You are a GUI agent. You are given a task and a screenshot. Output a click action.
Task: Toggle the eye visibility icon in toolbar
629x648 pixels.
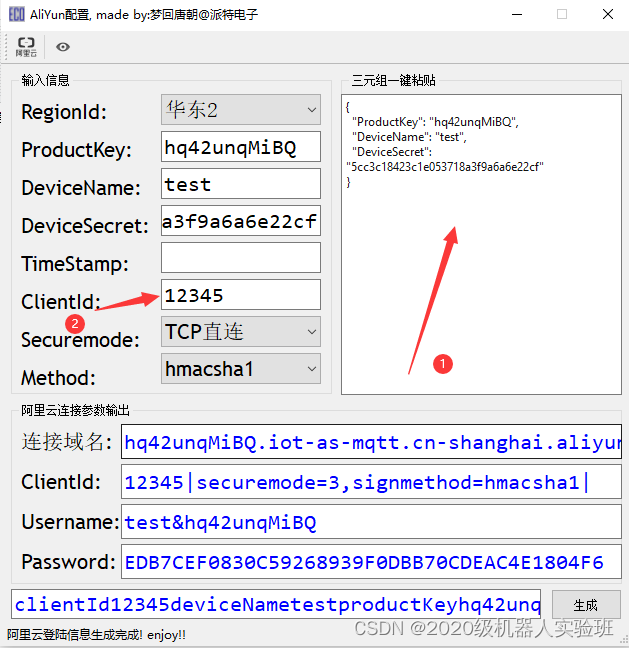[x=63, y=47]
